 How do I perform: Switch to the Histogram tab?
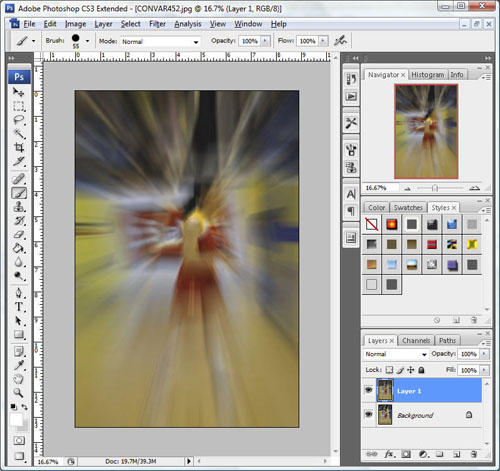[x=428, y=75]
